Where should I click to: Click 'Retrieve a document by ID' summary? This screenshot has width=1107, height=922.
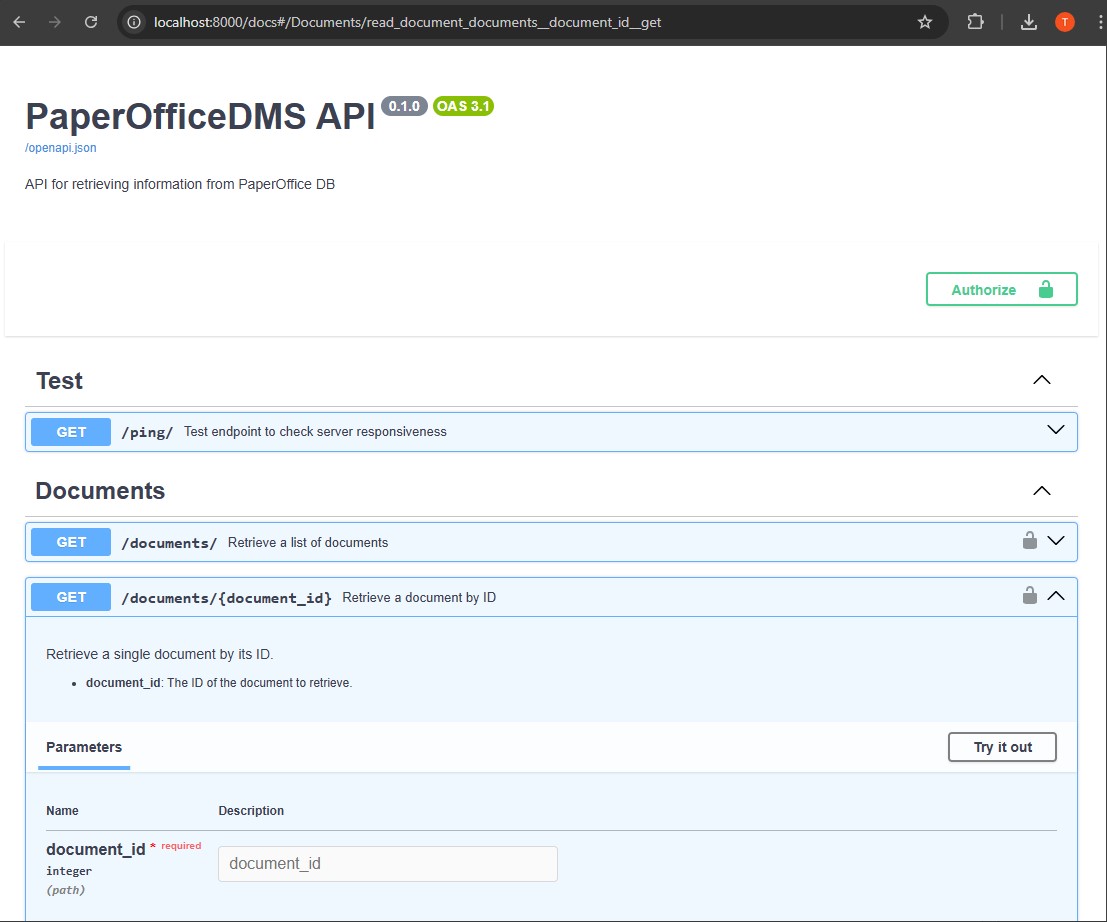(419, 597)
